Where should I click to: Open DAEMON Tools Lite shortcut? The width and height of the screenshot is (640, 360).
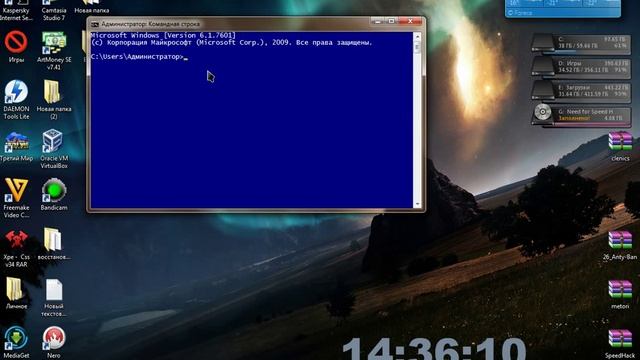pyautogui.click(x=16, y=100)
